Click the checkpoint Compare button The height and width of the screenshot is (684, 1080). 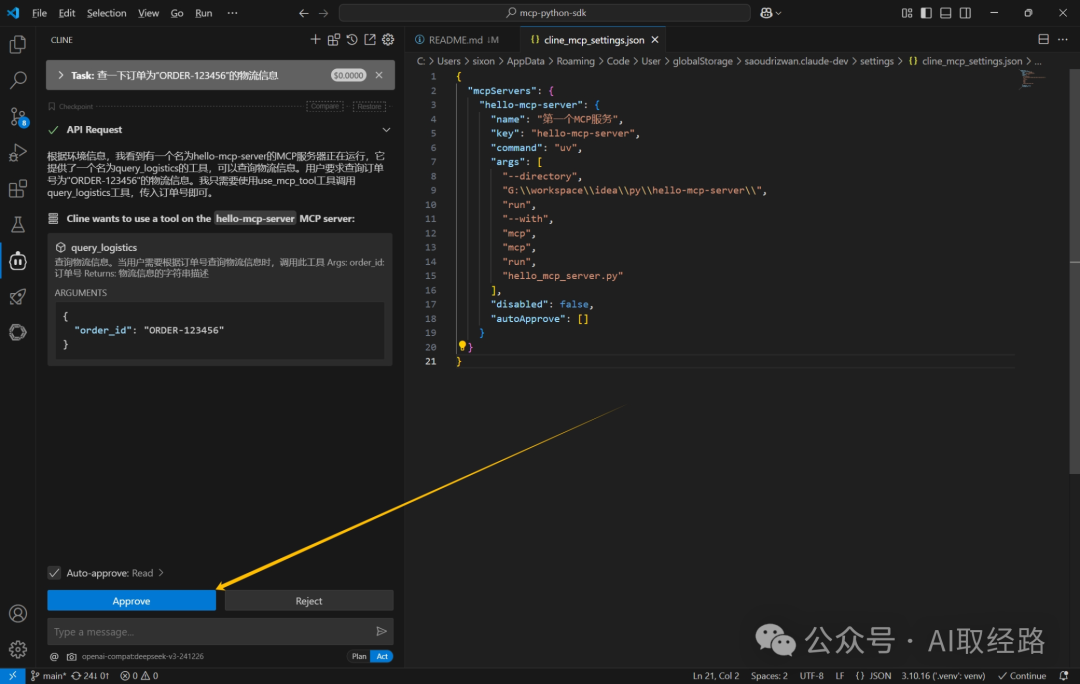tap(324, 106)
